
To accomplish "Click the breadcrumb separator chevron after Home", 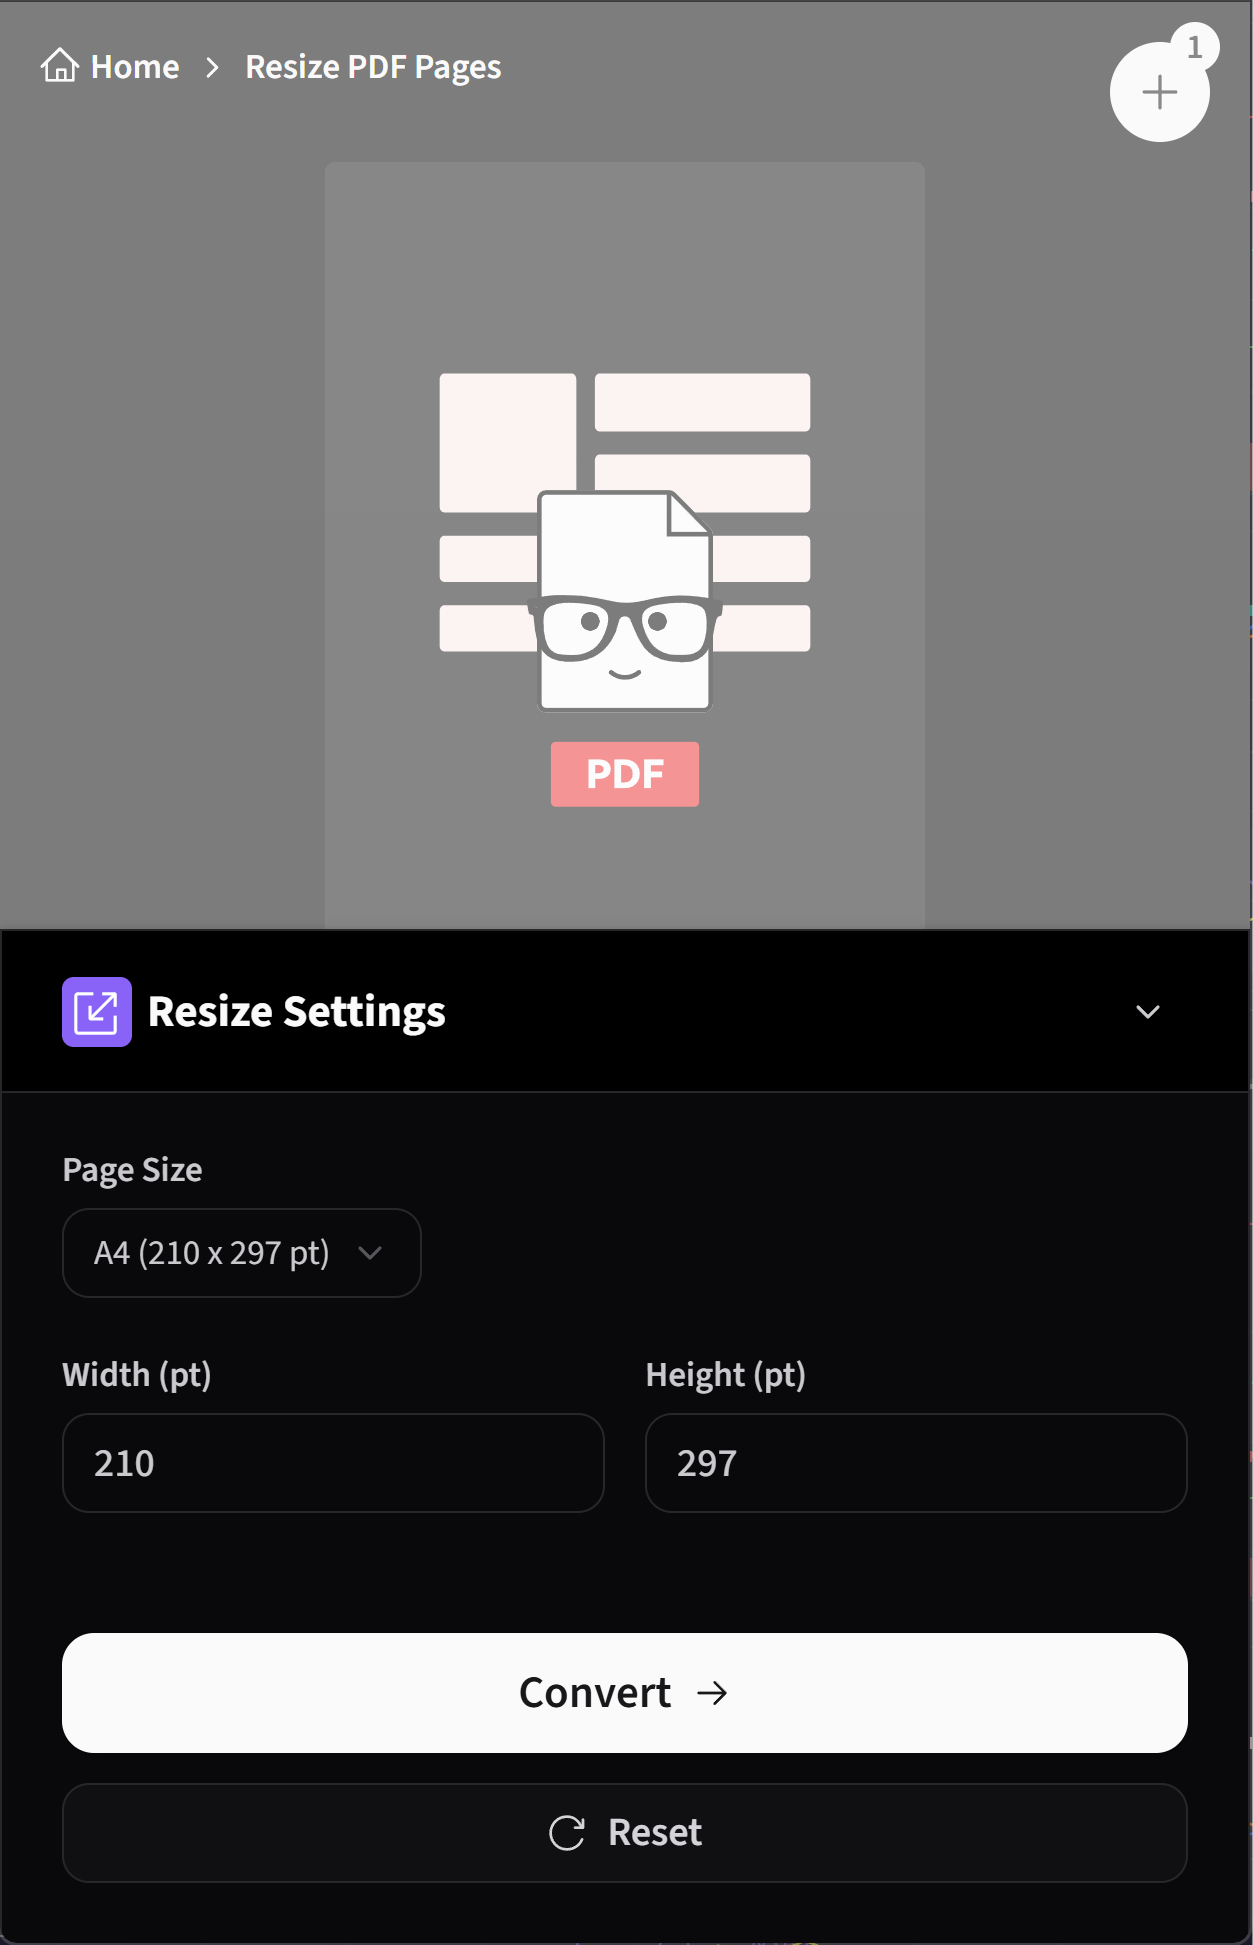I will tap(212, 67).
